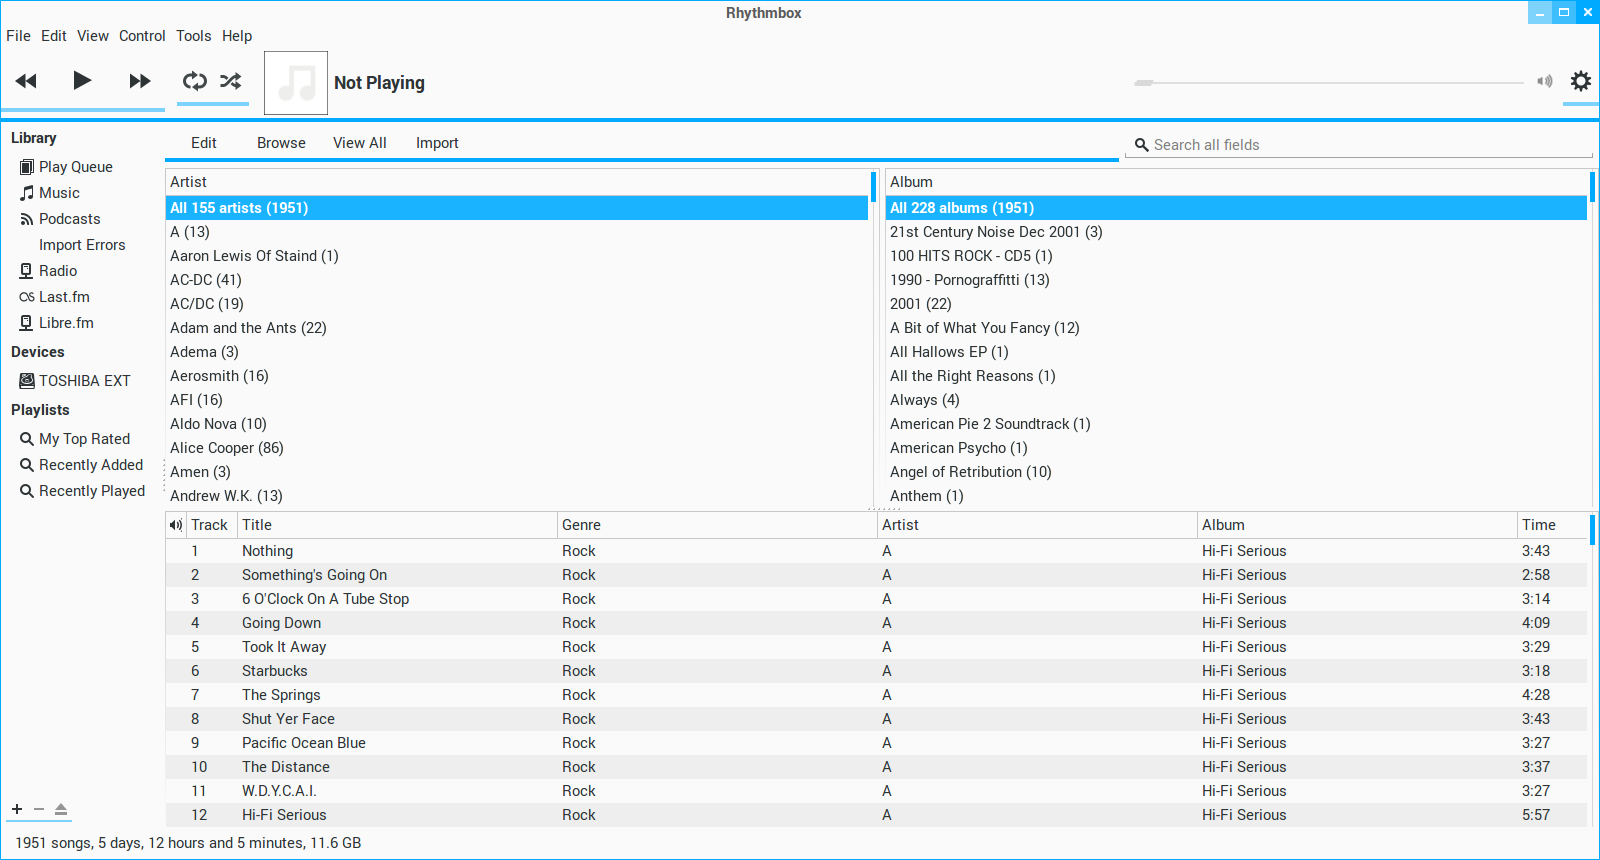Image resolution: width=1600 pixels, height=860 pixels.
Task: Open the Play Queue source
Action: 76,167
